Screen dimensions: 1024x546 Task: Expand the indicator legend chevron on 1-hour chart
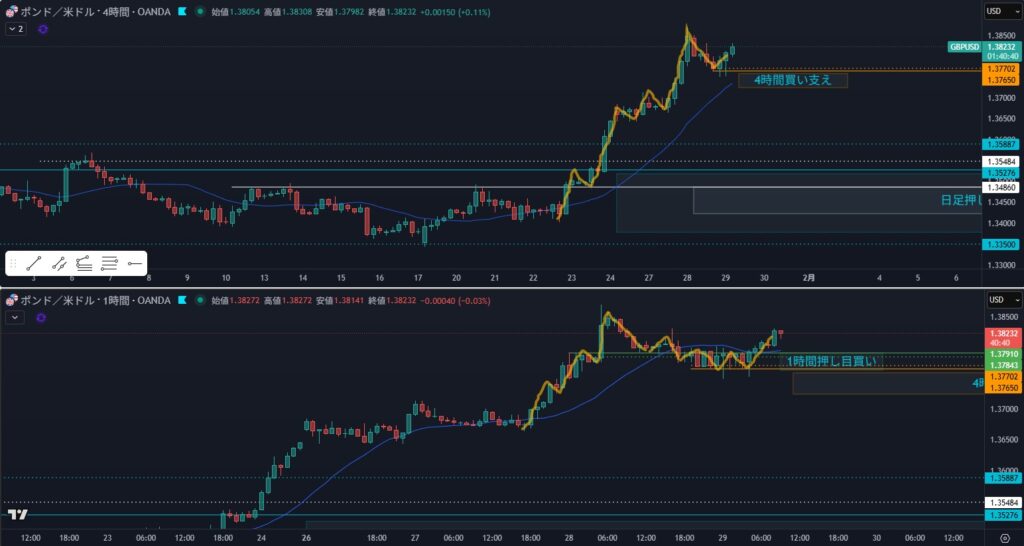[x=15, y=317]
